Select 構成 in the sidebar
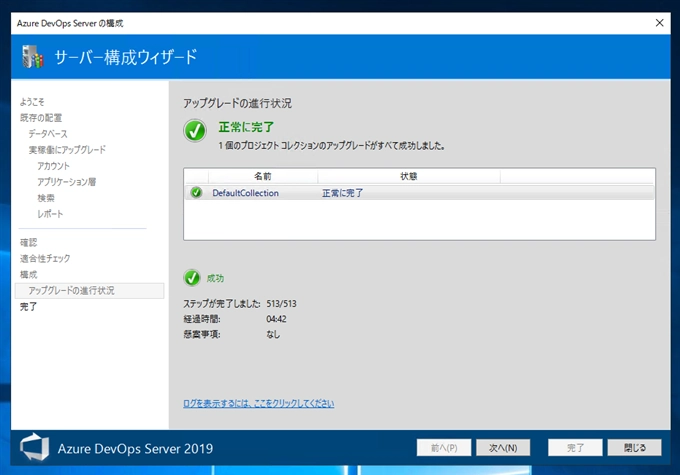 29,275
